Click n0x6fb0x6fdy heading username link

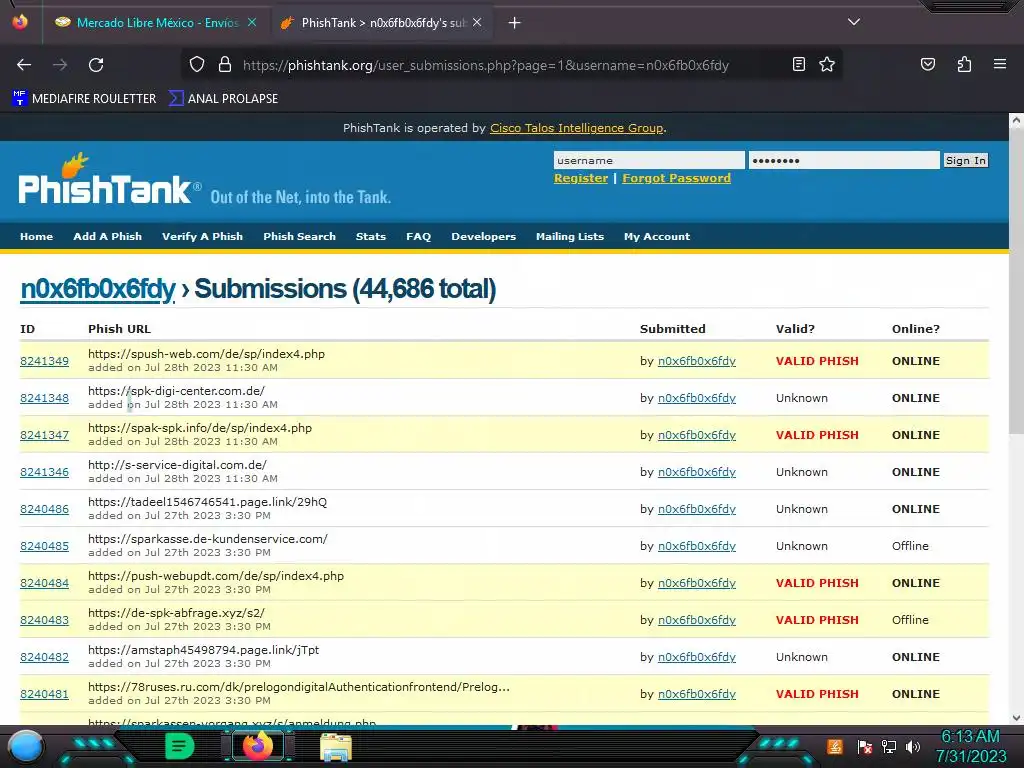pyautogui.click(x=98, y=289)
